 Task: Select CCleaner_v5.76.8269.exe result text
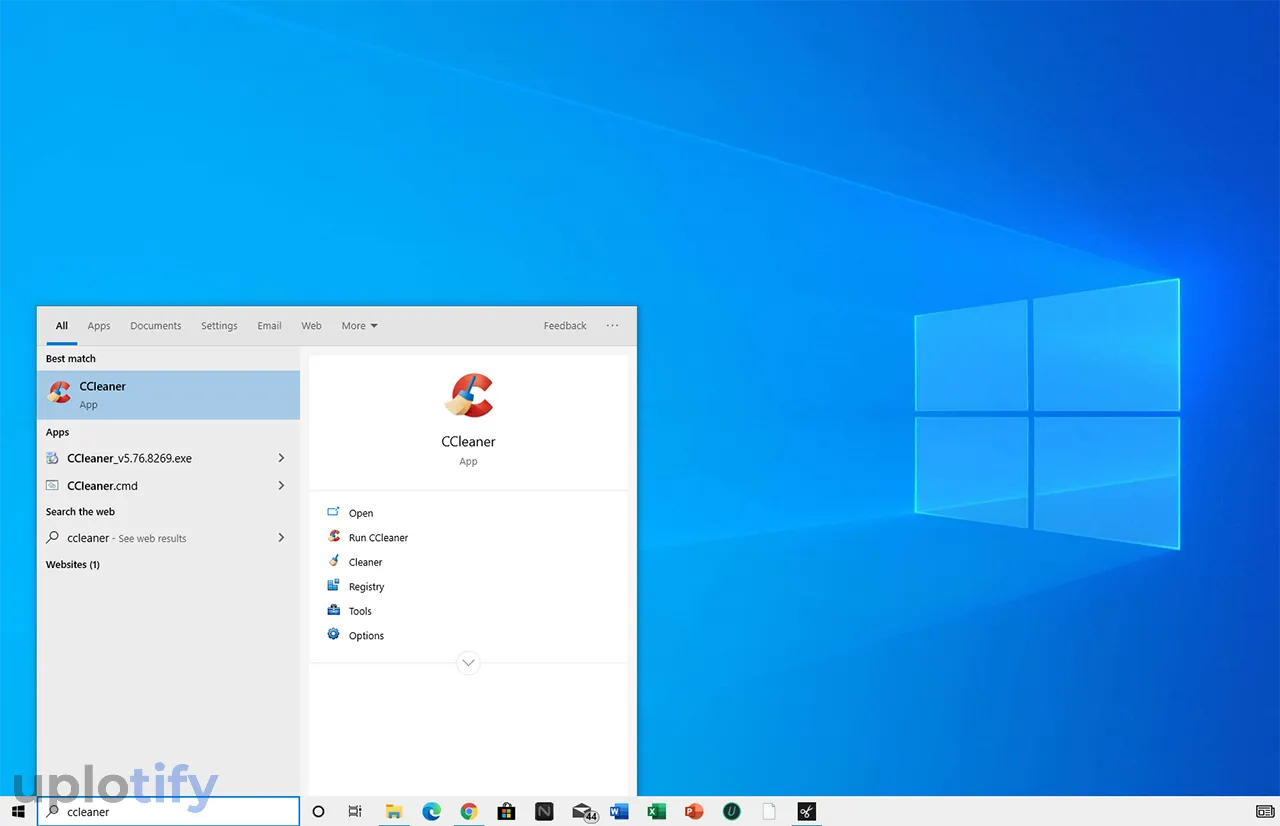point(129,458)
